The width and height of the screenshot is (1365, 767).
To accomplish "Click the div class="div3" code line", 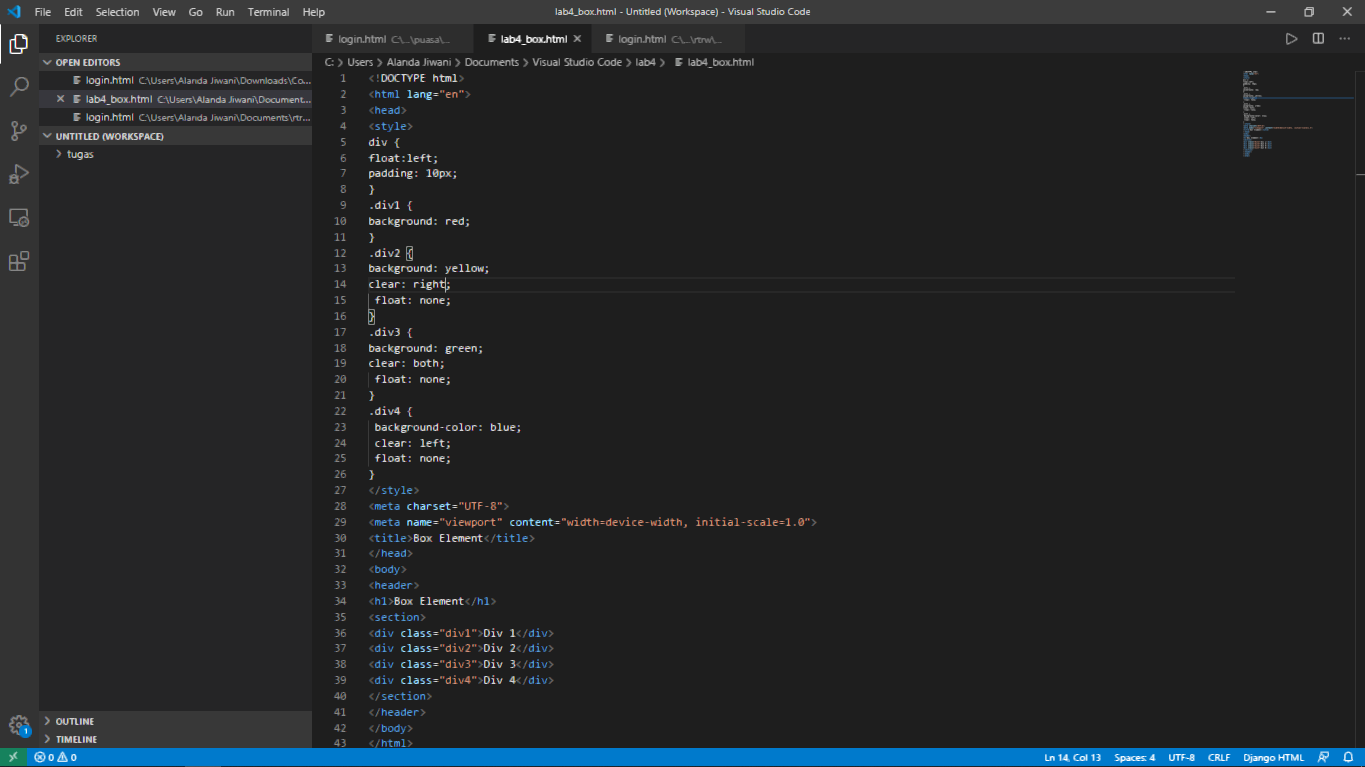I will [461, 664].
